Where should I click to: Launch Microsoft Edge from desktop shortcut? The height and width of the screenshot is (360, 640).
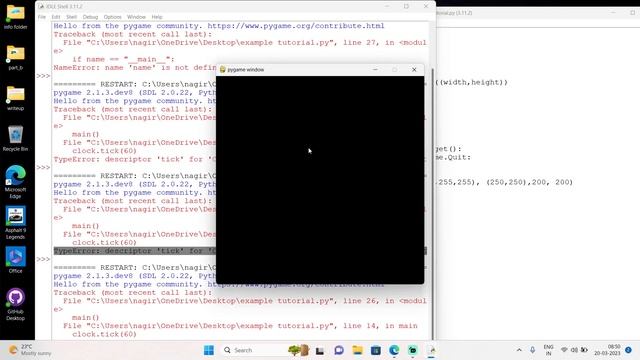[16, 182]
